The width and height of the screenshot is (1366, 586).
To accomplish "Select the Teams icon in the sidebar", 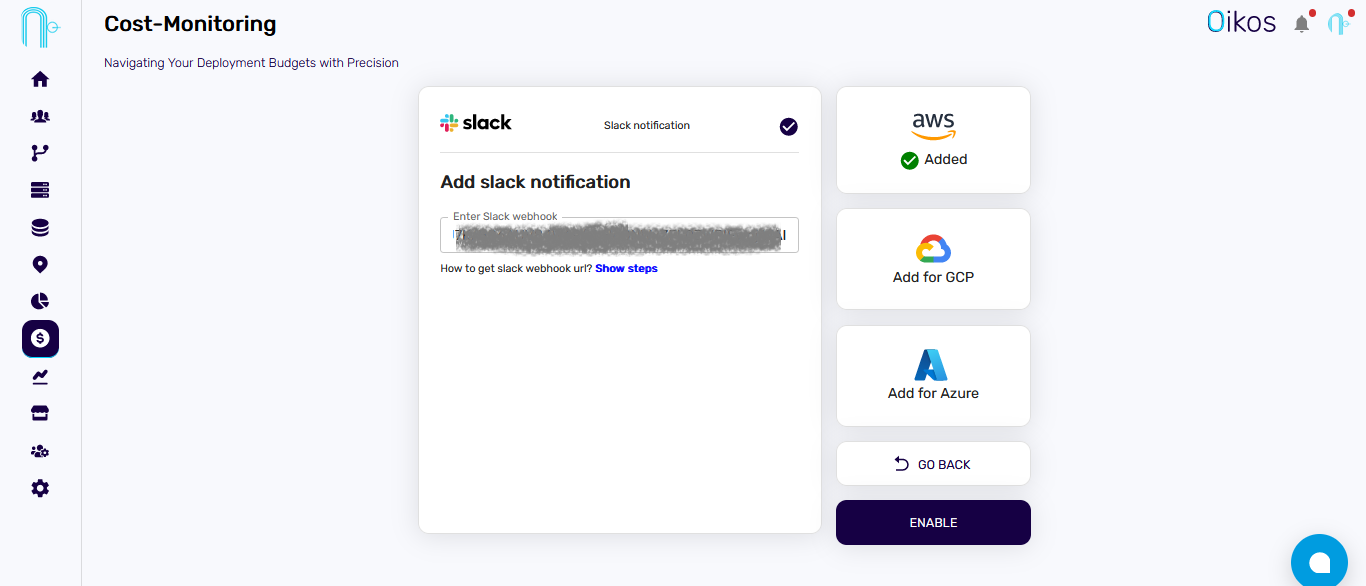I will point(40,116).
